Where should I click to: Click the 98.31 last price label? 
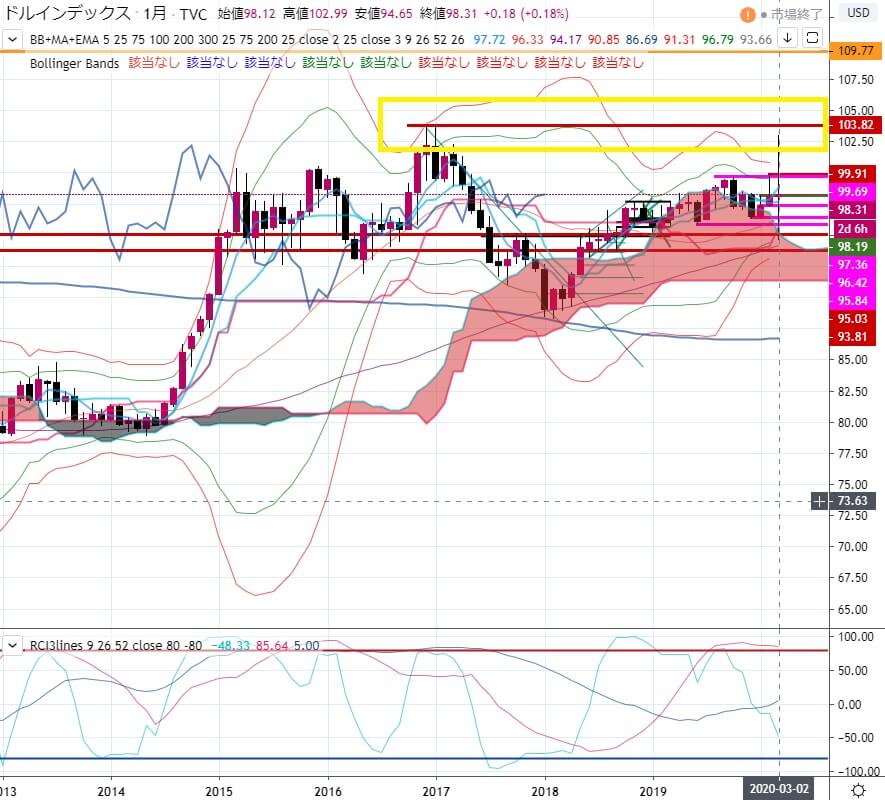(x=852, y=209)
